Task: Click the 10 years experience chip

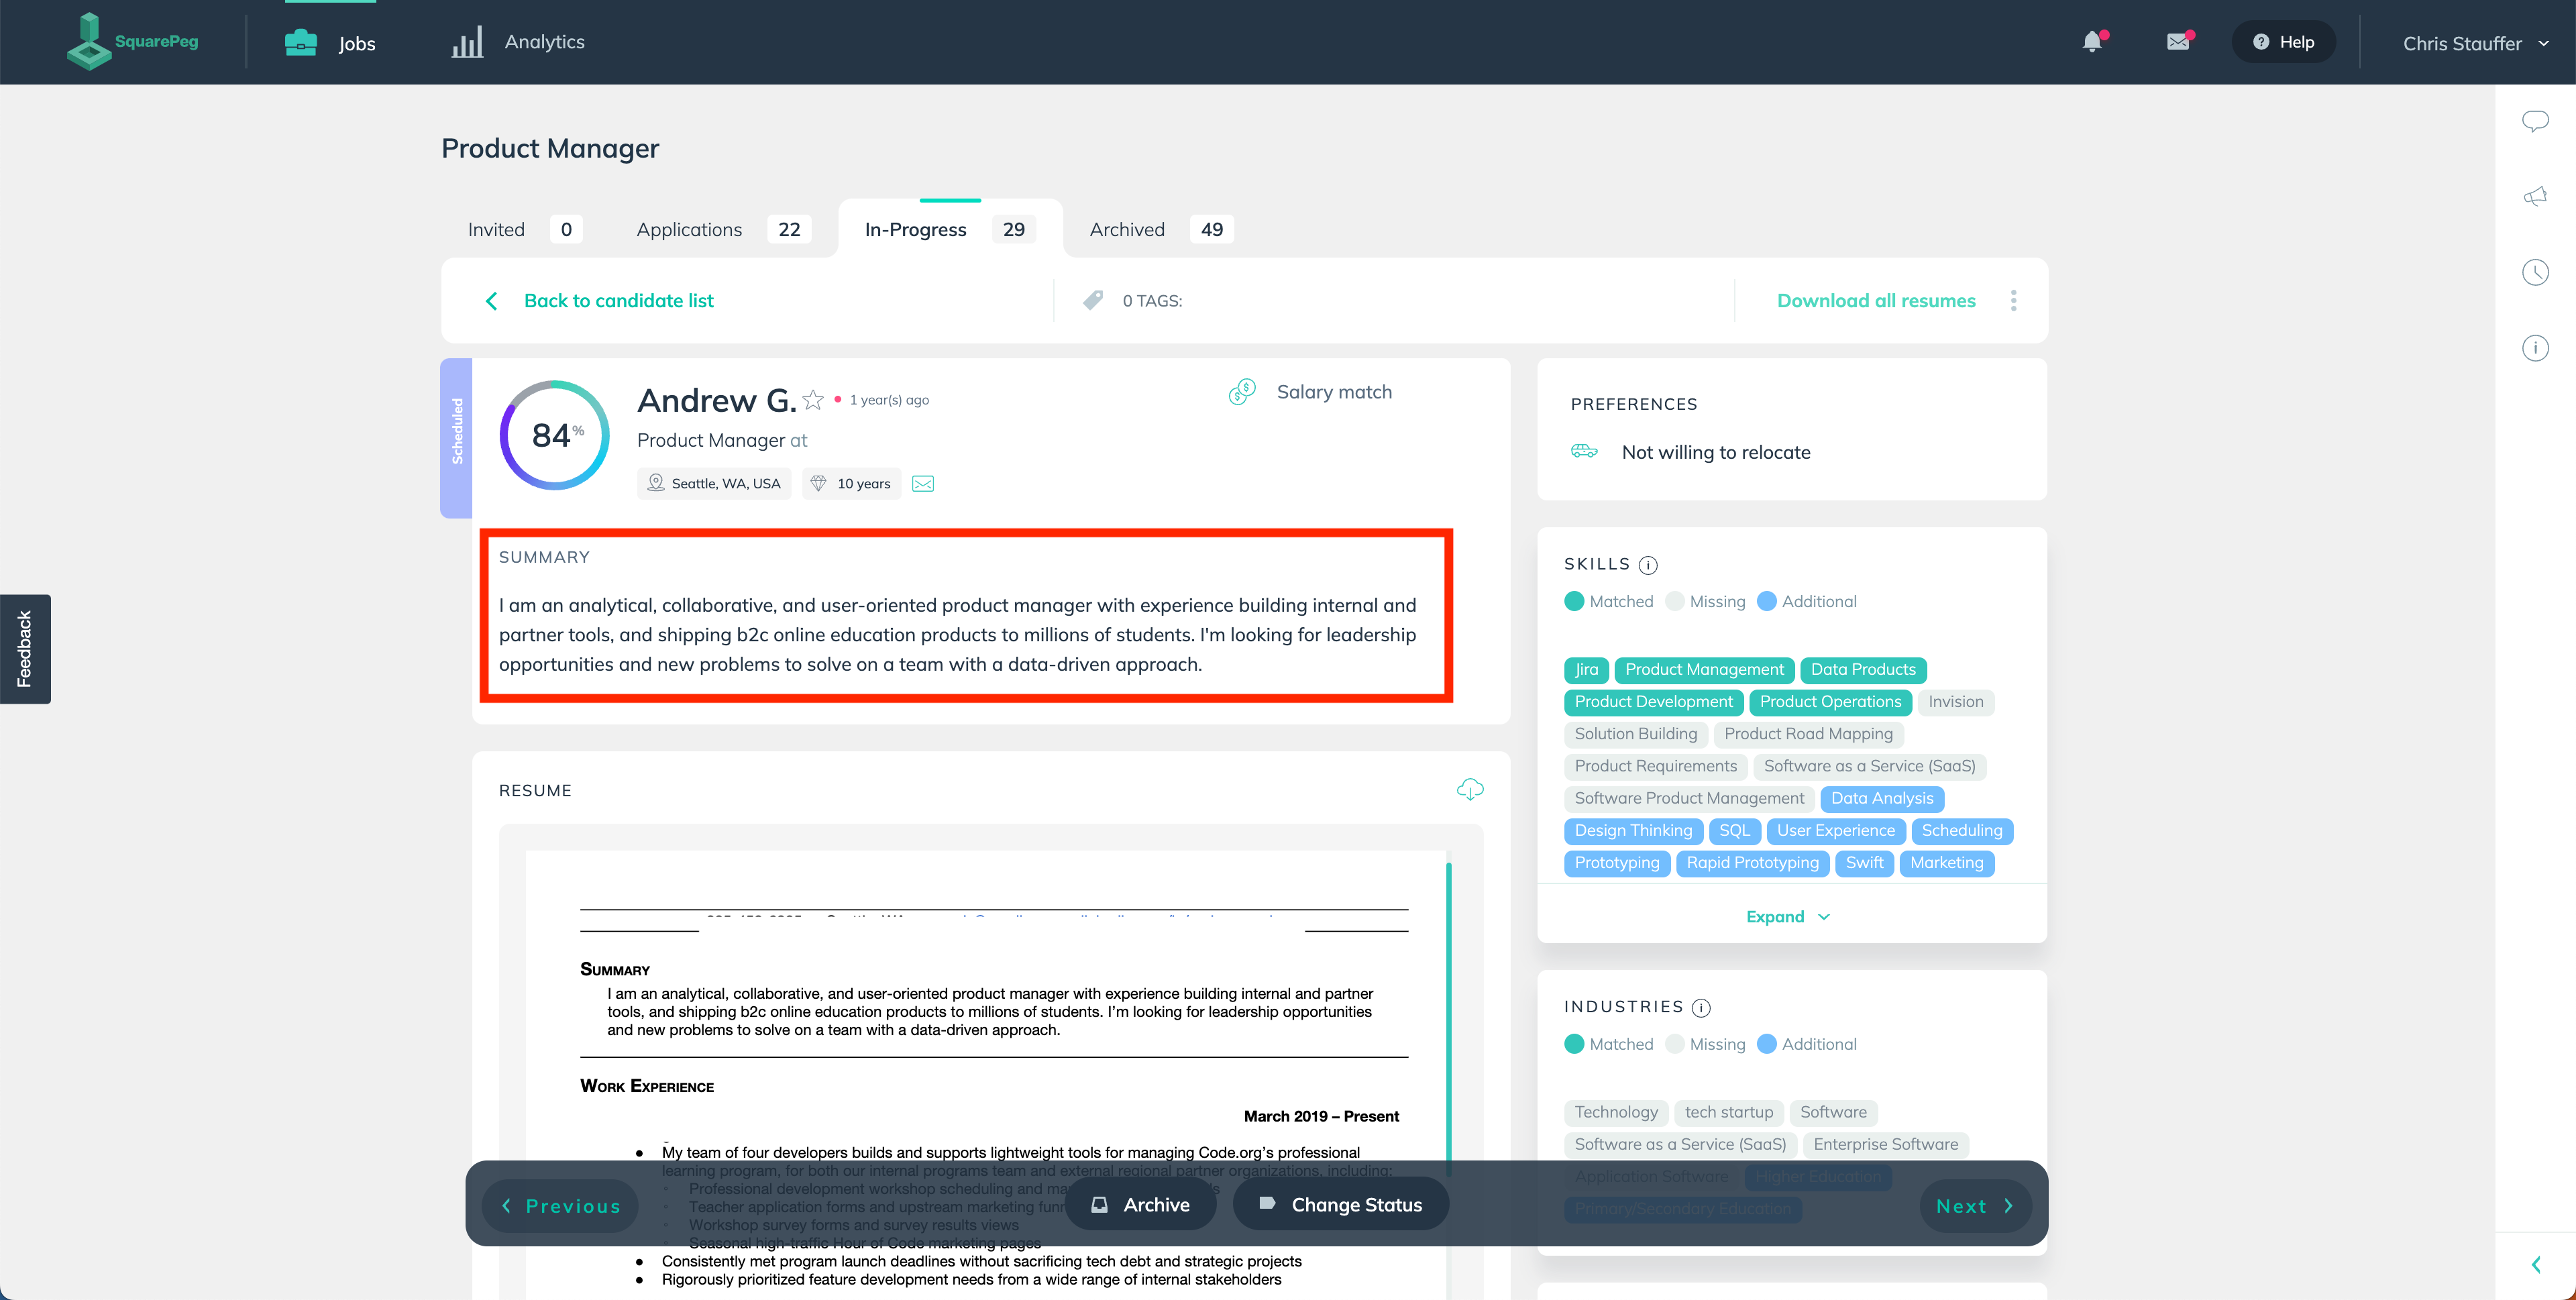Action: [x=851, y=484]
